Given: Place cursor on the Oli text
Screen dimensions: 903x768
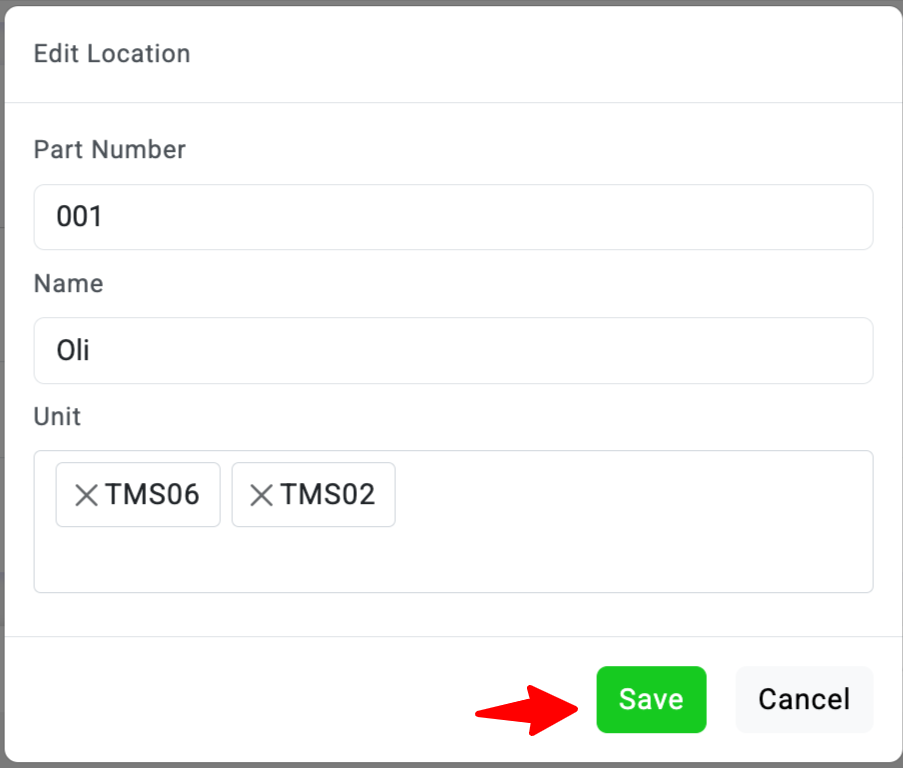Looking at the screenshot, I should click(73, 351).
